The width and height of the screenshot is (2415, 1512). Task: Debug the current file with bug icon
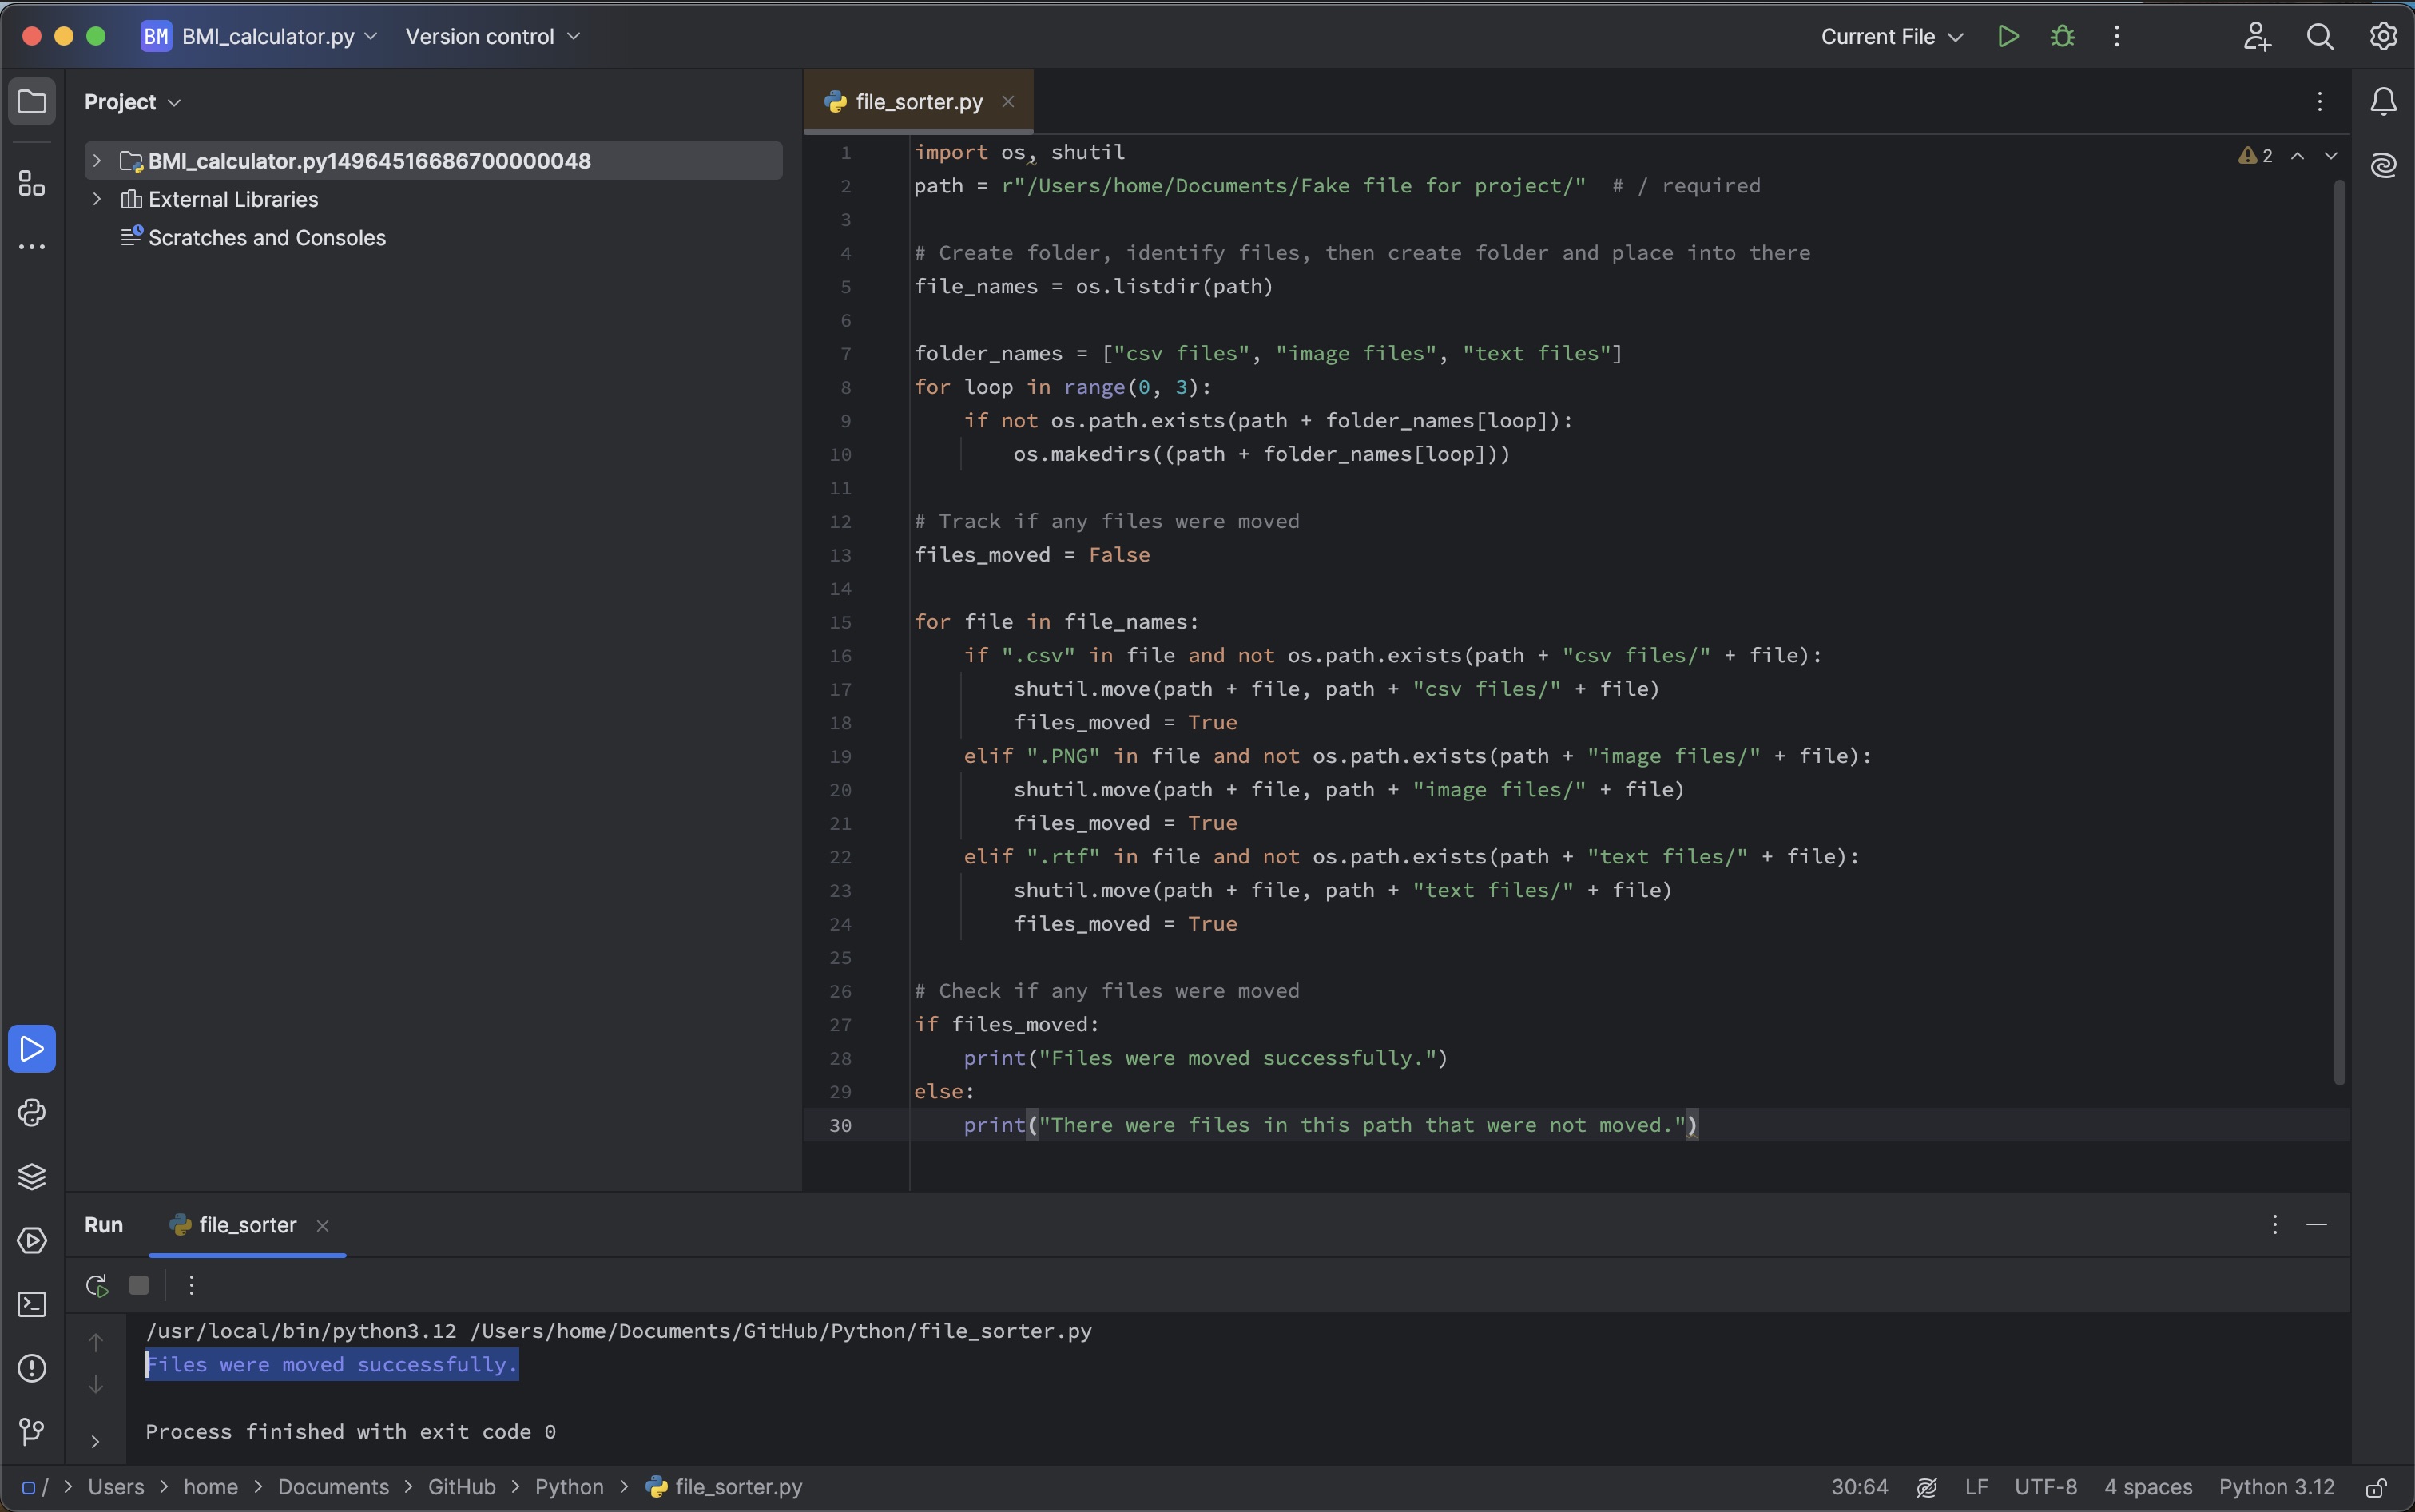2062,37
